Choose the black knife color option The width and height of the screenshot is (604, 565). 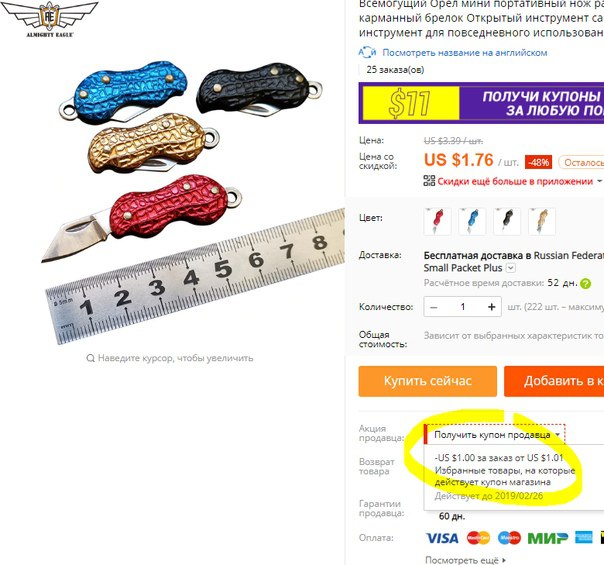[507, 221]
